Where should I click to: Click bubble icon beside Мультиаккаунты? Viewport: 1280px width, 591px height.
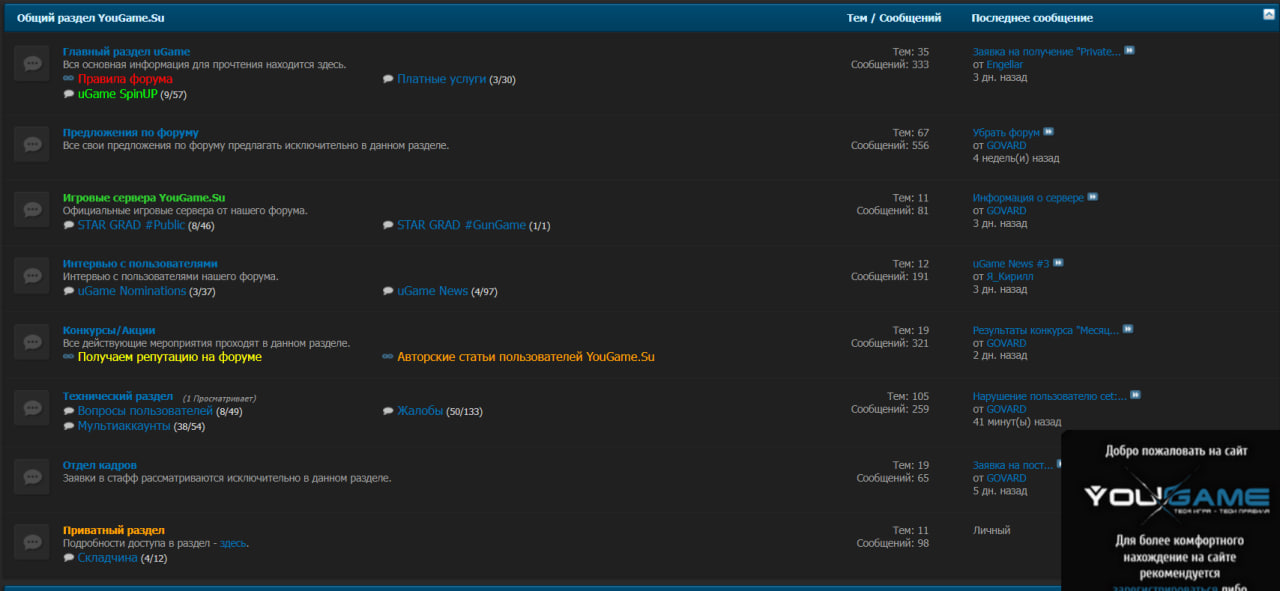pos(69,426)
